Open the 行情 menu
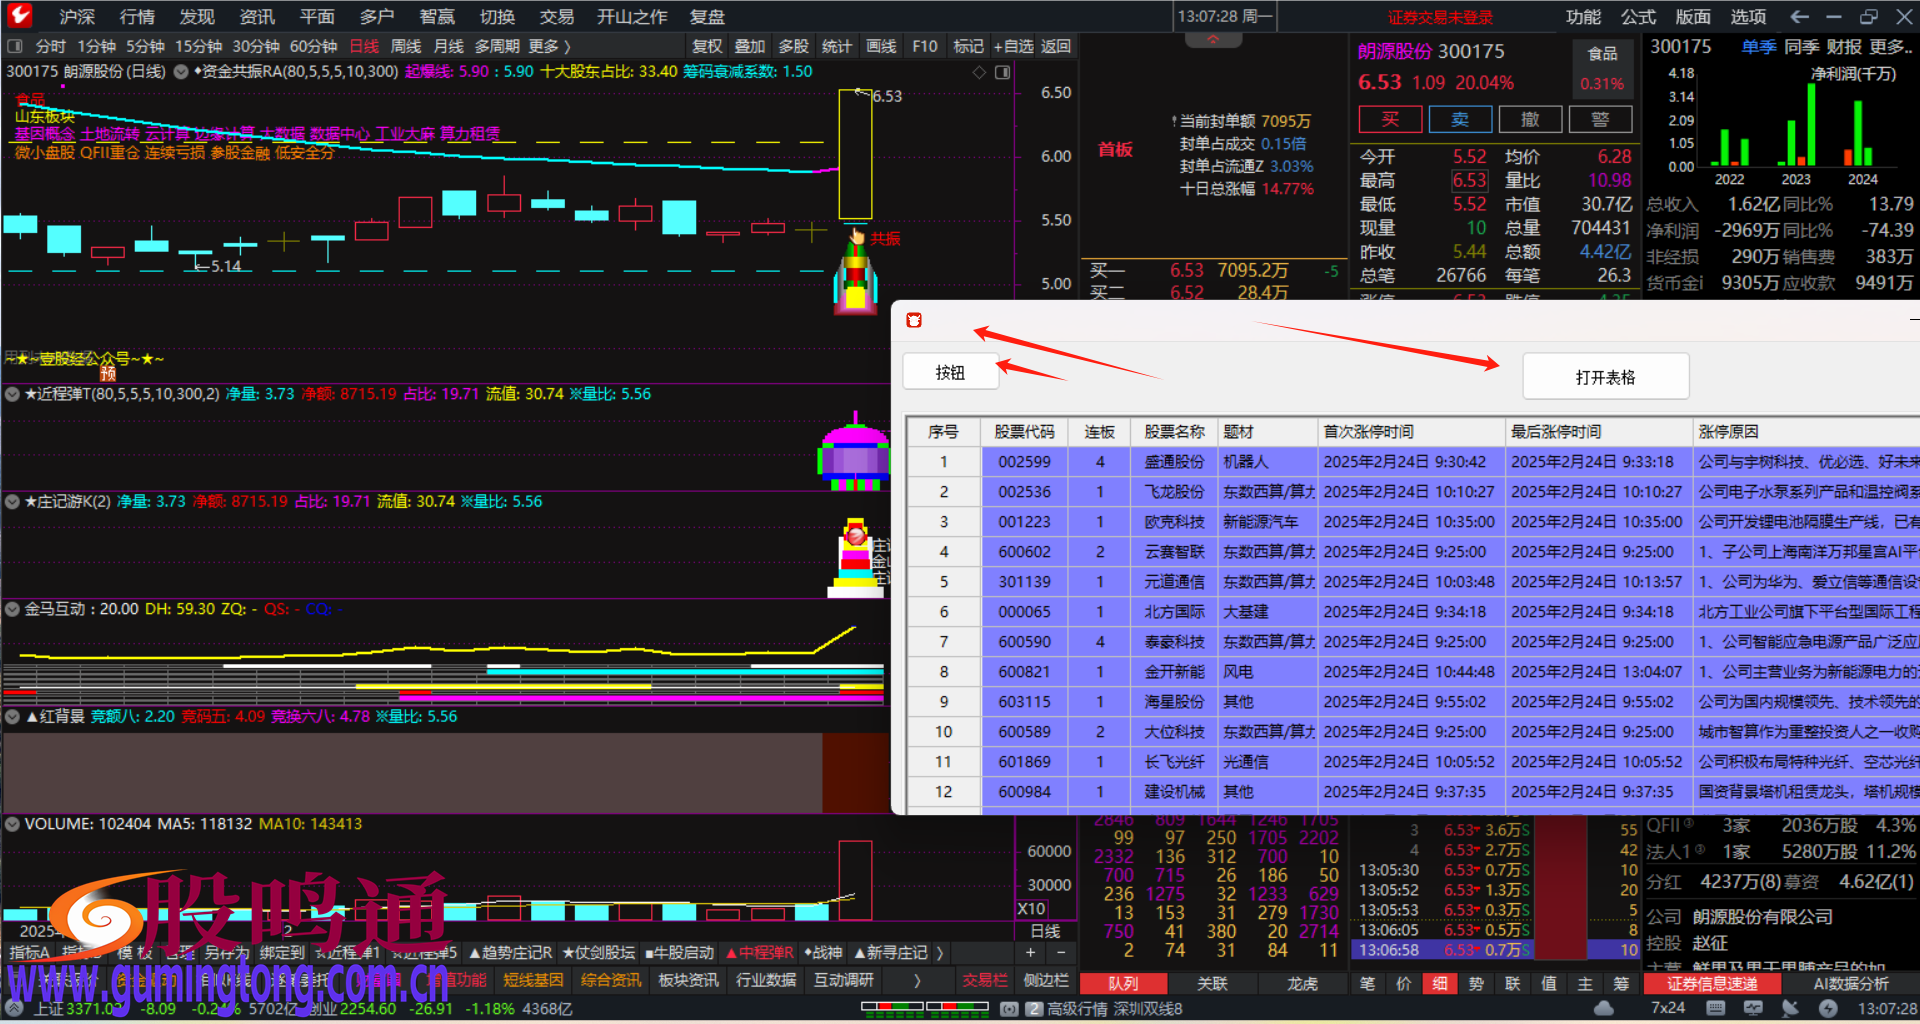Image resolution: width=1920 pixels, height=1024 pixels. pos(137,16)
